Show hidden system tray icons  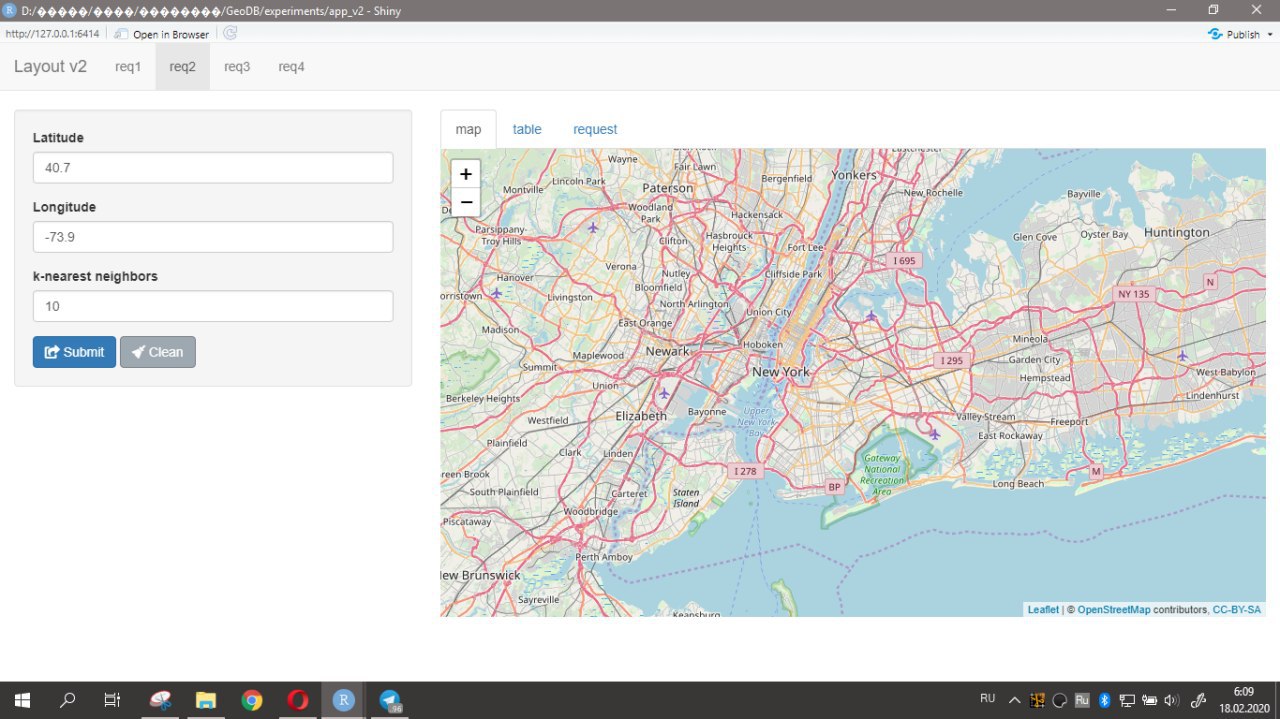coord(1014,700)
